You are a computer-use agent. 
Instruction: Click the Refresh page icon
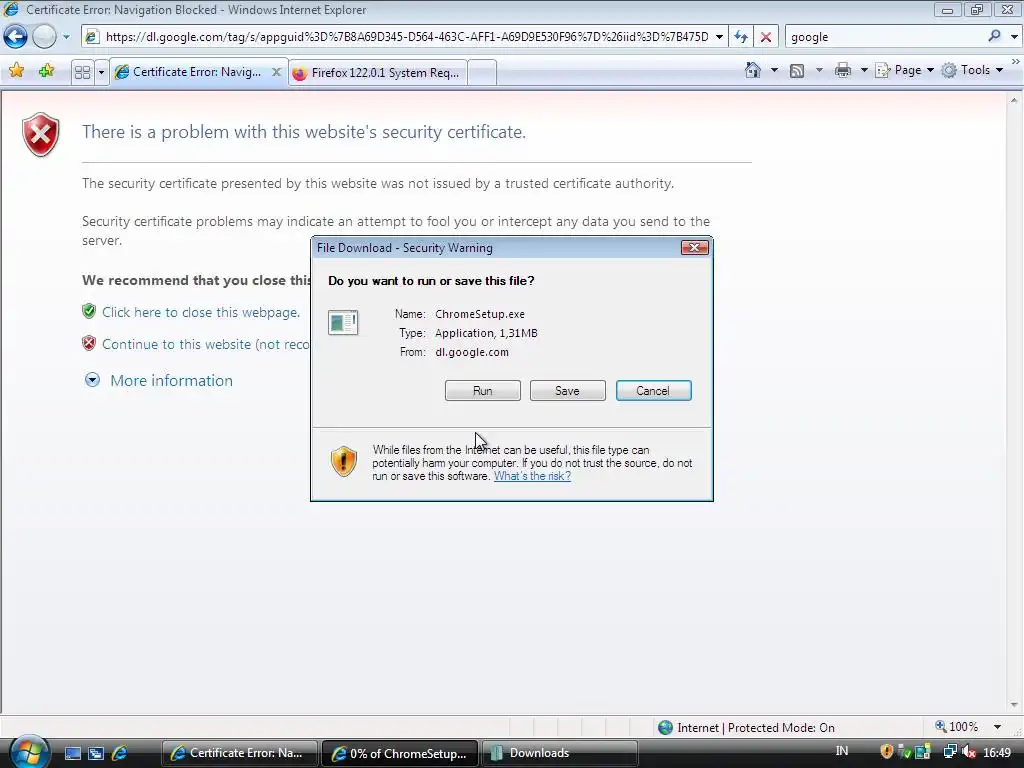click(x=741, y=37)
